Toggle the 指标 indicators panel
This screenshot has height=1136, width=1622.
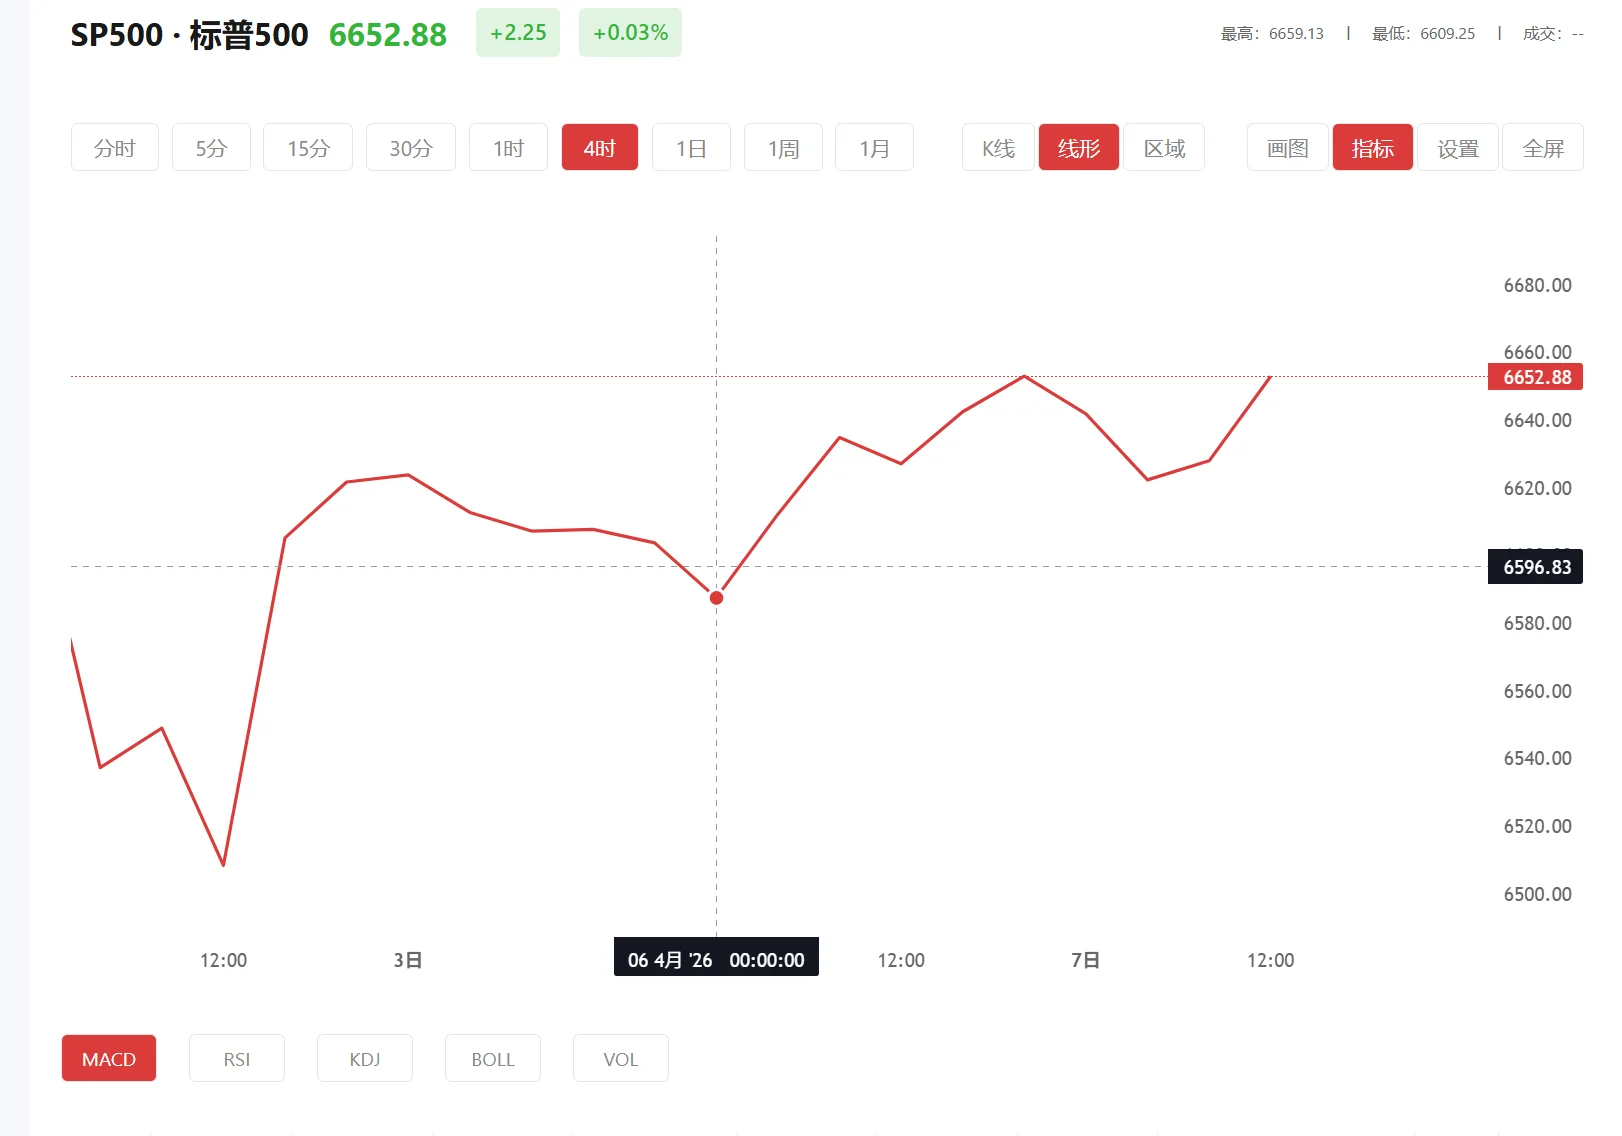1372,148
